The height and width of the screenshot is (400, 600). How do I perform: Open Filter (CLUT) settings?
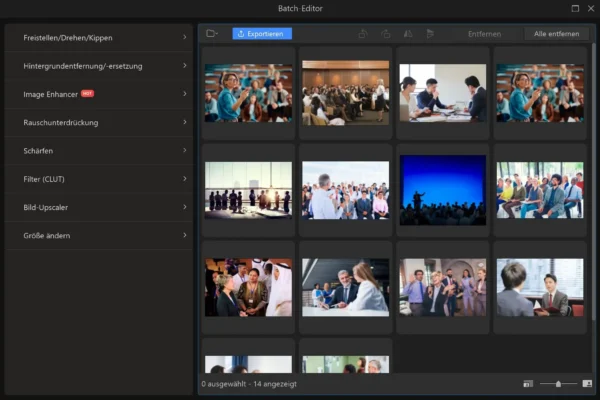click(98, 179)
